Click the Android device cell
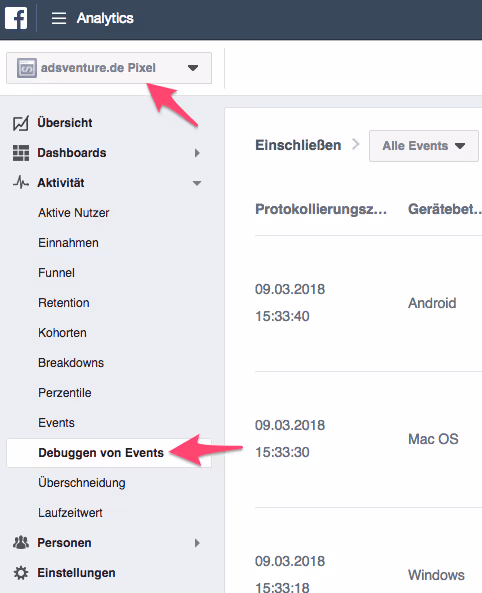This screenshot has width=482, height=593. [x=432, y=303]
